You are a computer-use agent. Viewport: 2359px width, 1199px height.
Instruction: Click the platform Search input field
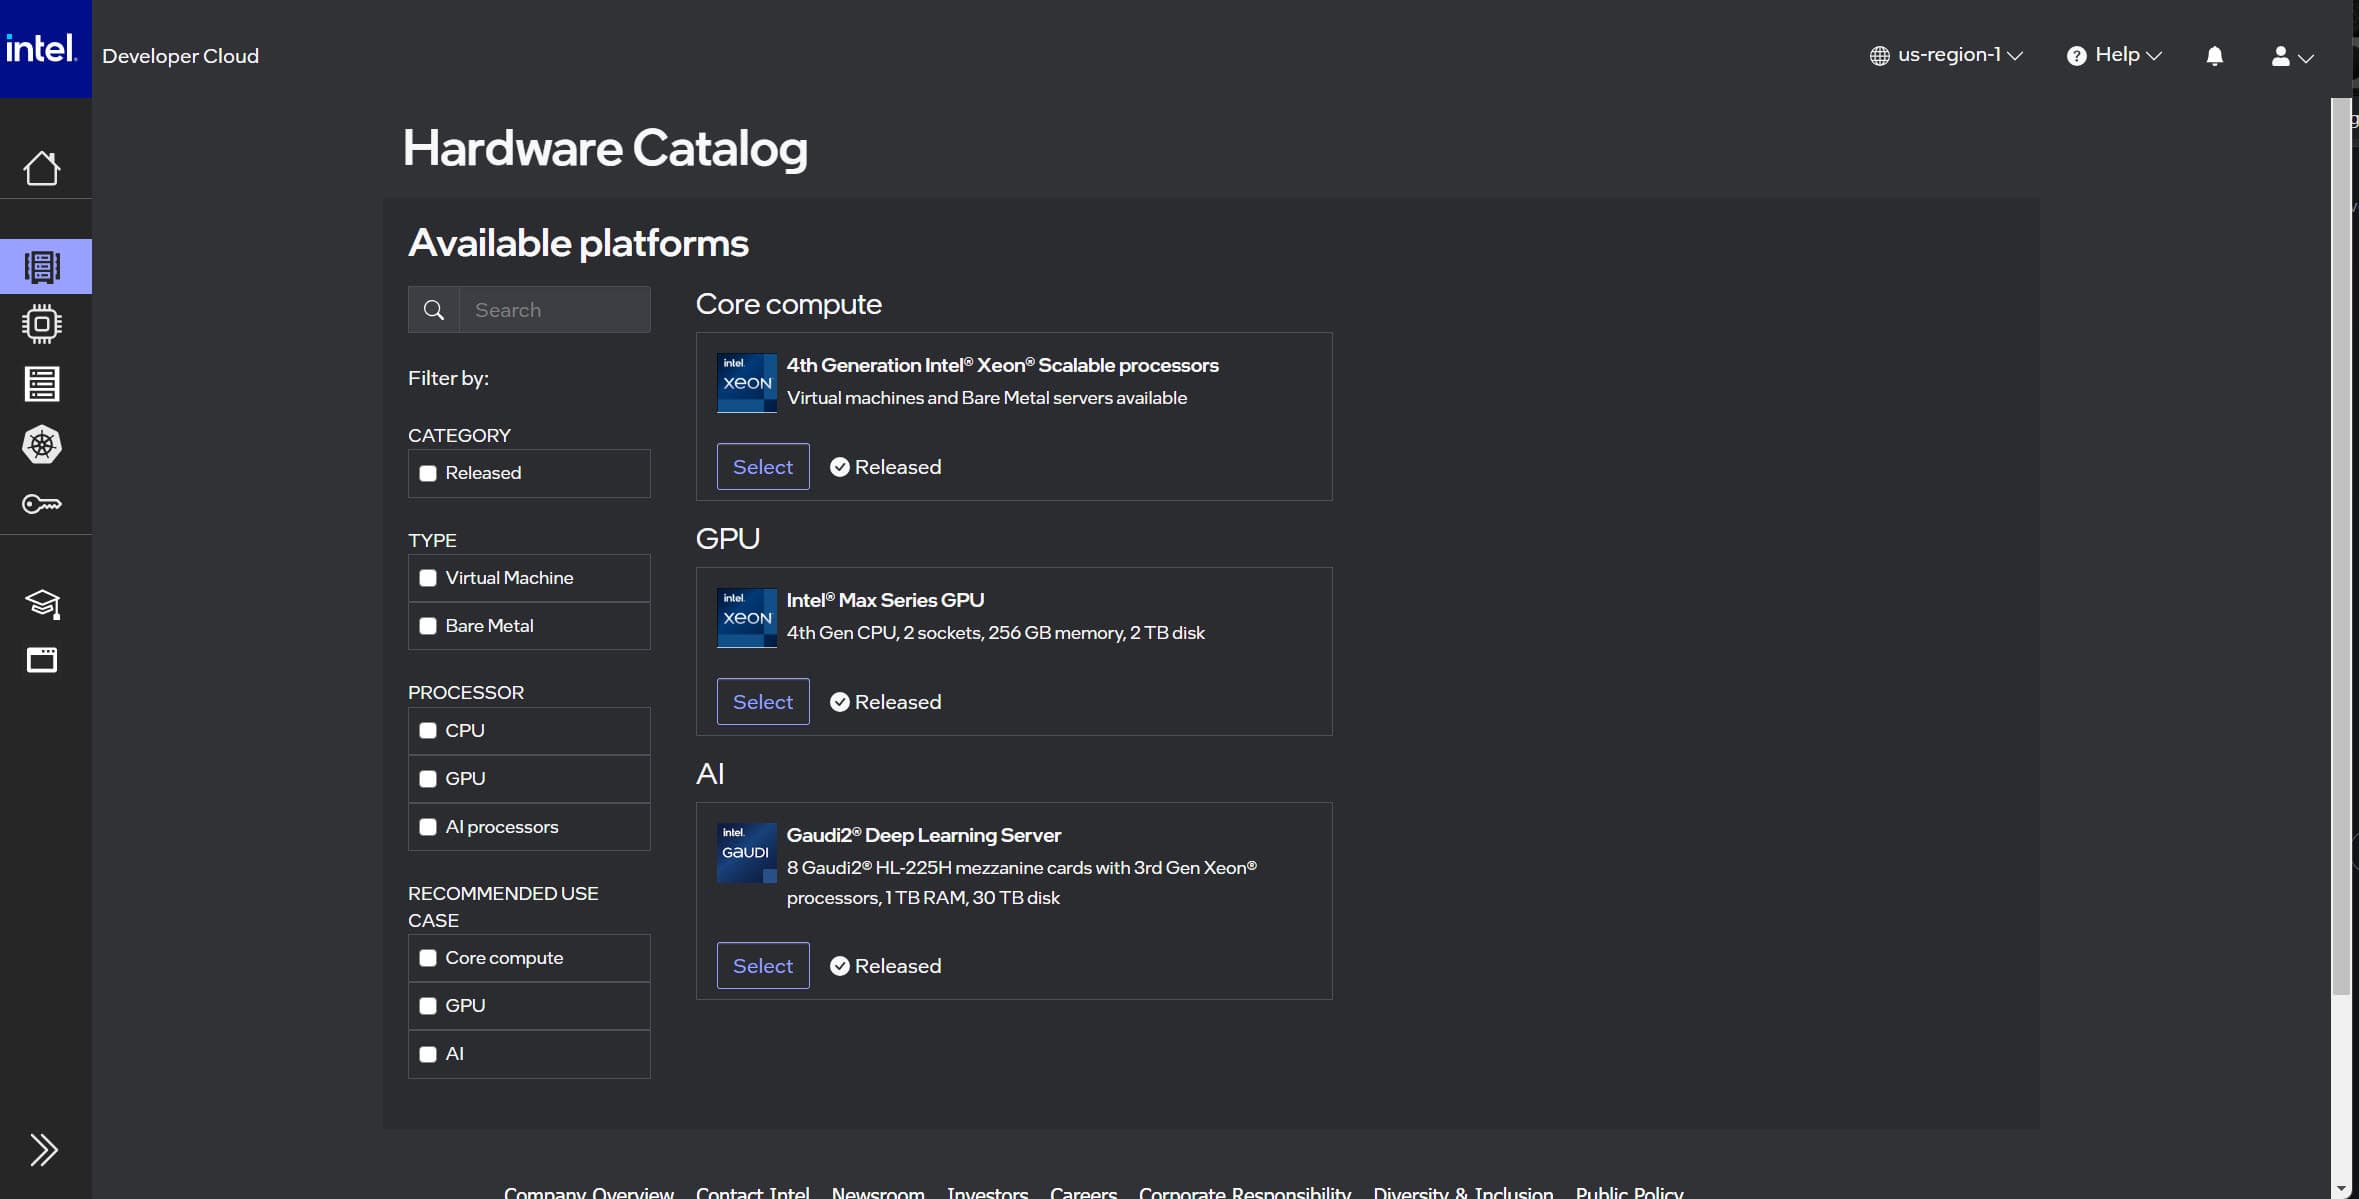point(554,310)
